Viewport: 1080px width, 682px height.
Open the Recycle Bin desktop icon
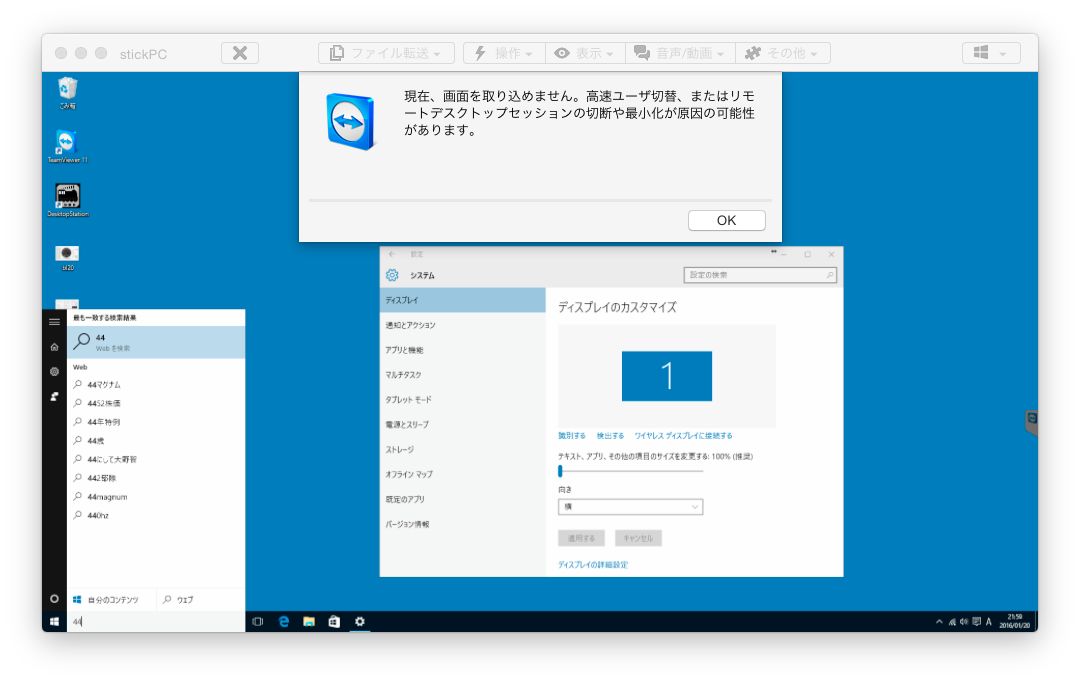point(68,93)
